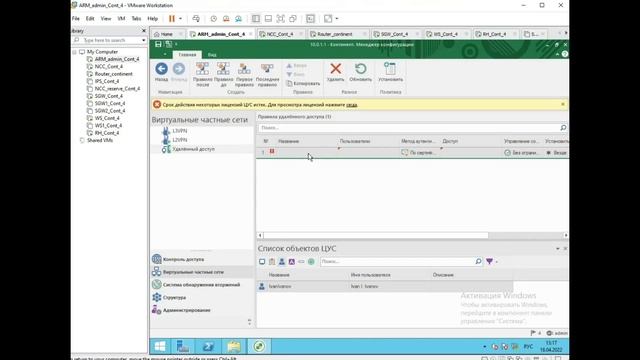Click the clipboard icon in object list toolbar
Screen dimensions: 640x360
272,262
